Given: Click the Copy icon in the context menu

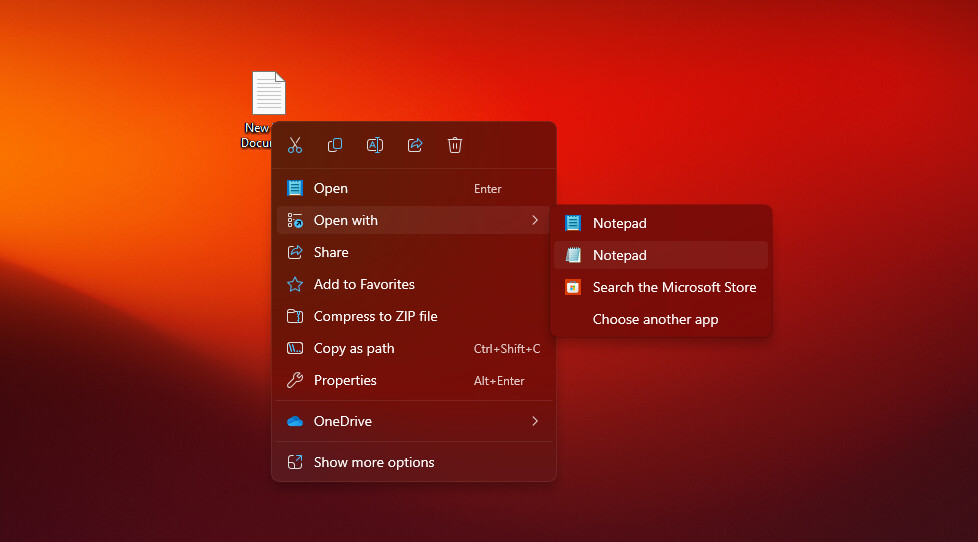Looking at the screenshot, I should [x=335, y=145].
